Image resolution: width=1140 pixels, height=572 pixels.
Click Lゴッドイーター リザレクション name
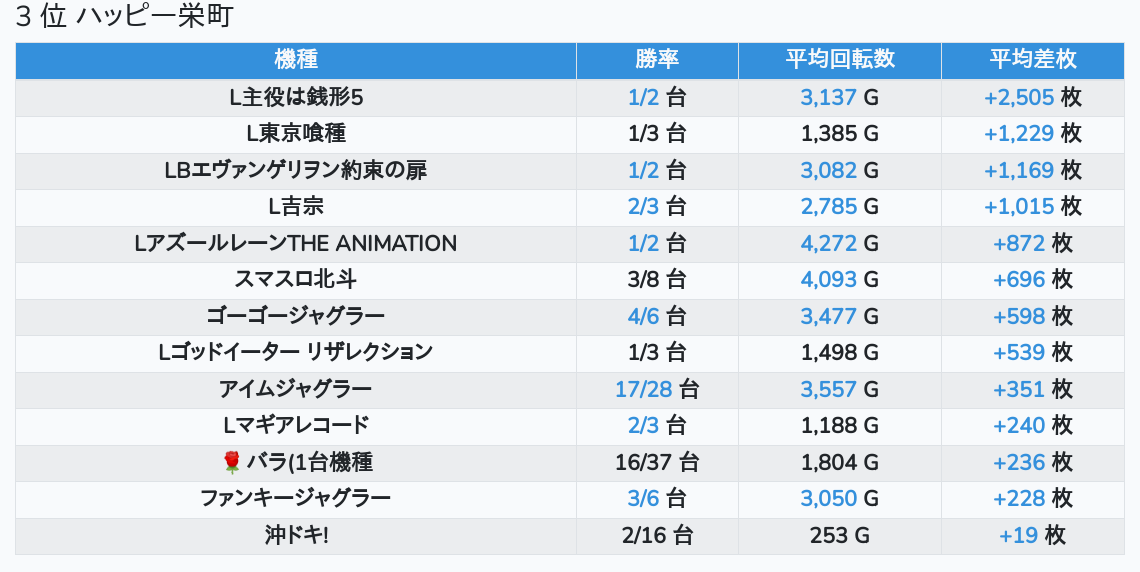click(x=296, y=353)
